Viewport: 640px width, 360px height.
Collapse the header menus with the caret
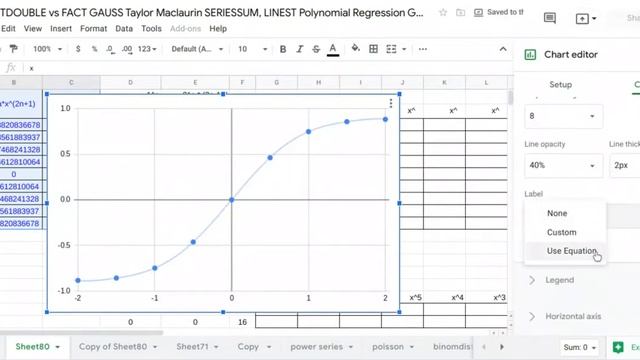click(x=503, y=49)
